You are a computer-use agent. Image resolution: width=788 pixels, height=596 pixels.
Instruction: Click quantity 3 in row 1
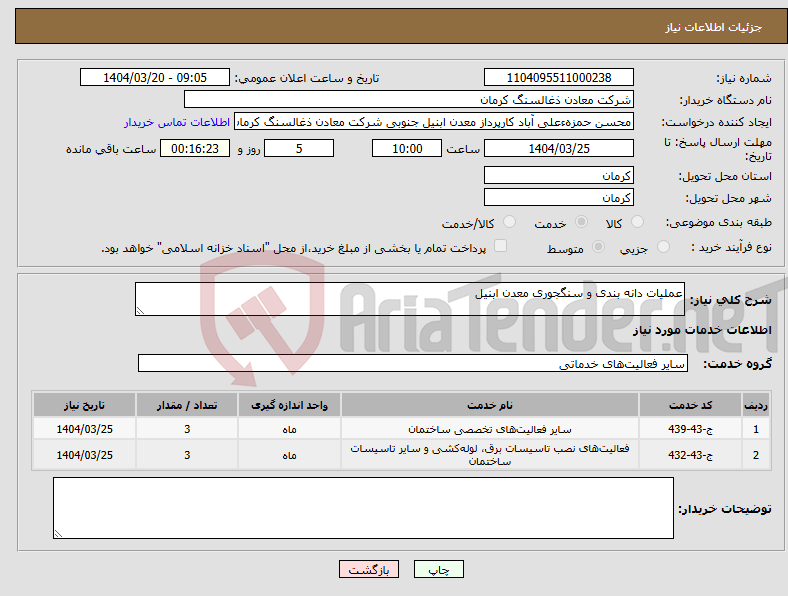point(187,429)
